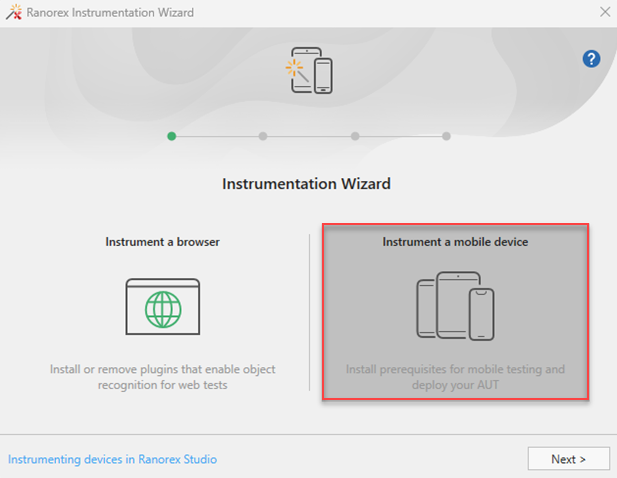Image resolution: width=617 pixels, height=478 pixels.
Task: Click the first green progress step dot
Action: pyautogui.click(x=172, y=136)
